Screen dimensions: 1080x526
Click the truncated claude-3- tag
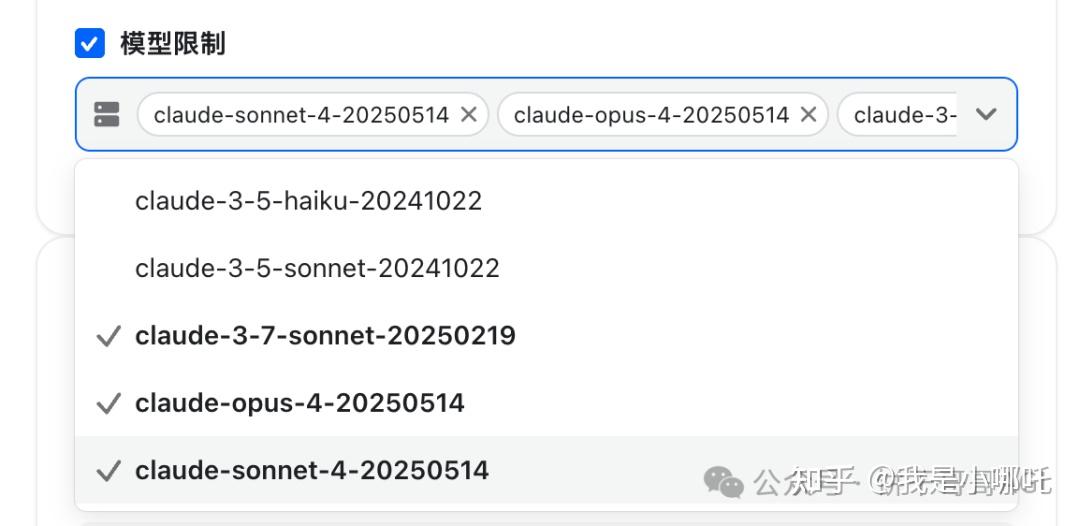point(904,115)
